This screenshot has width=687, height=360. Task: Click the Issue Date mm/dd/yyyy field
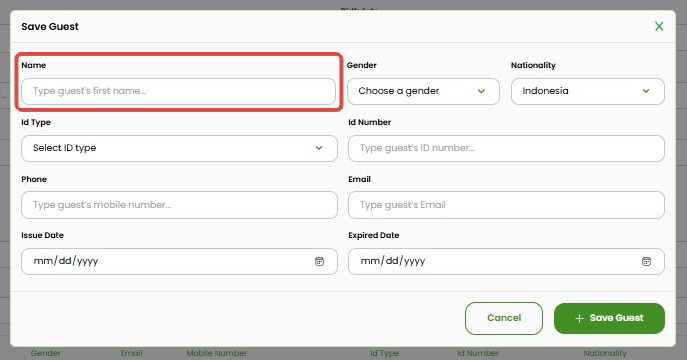point(179,261)
